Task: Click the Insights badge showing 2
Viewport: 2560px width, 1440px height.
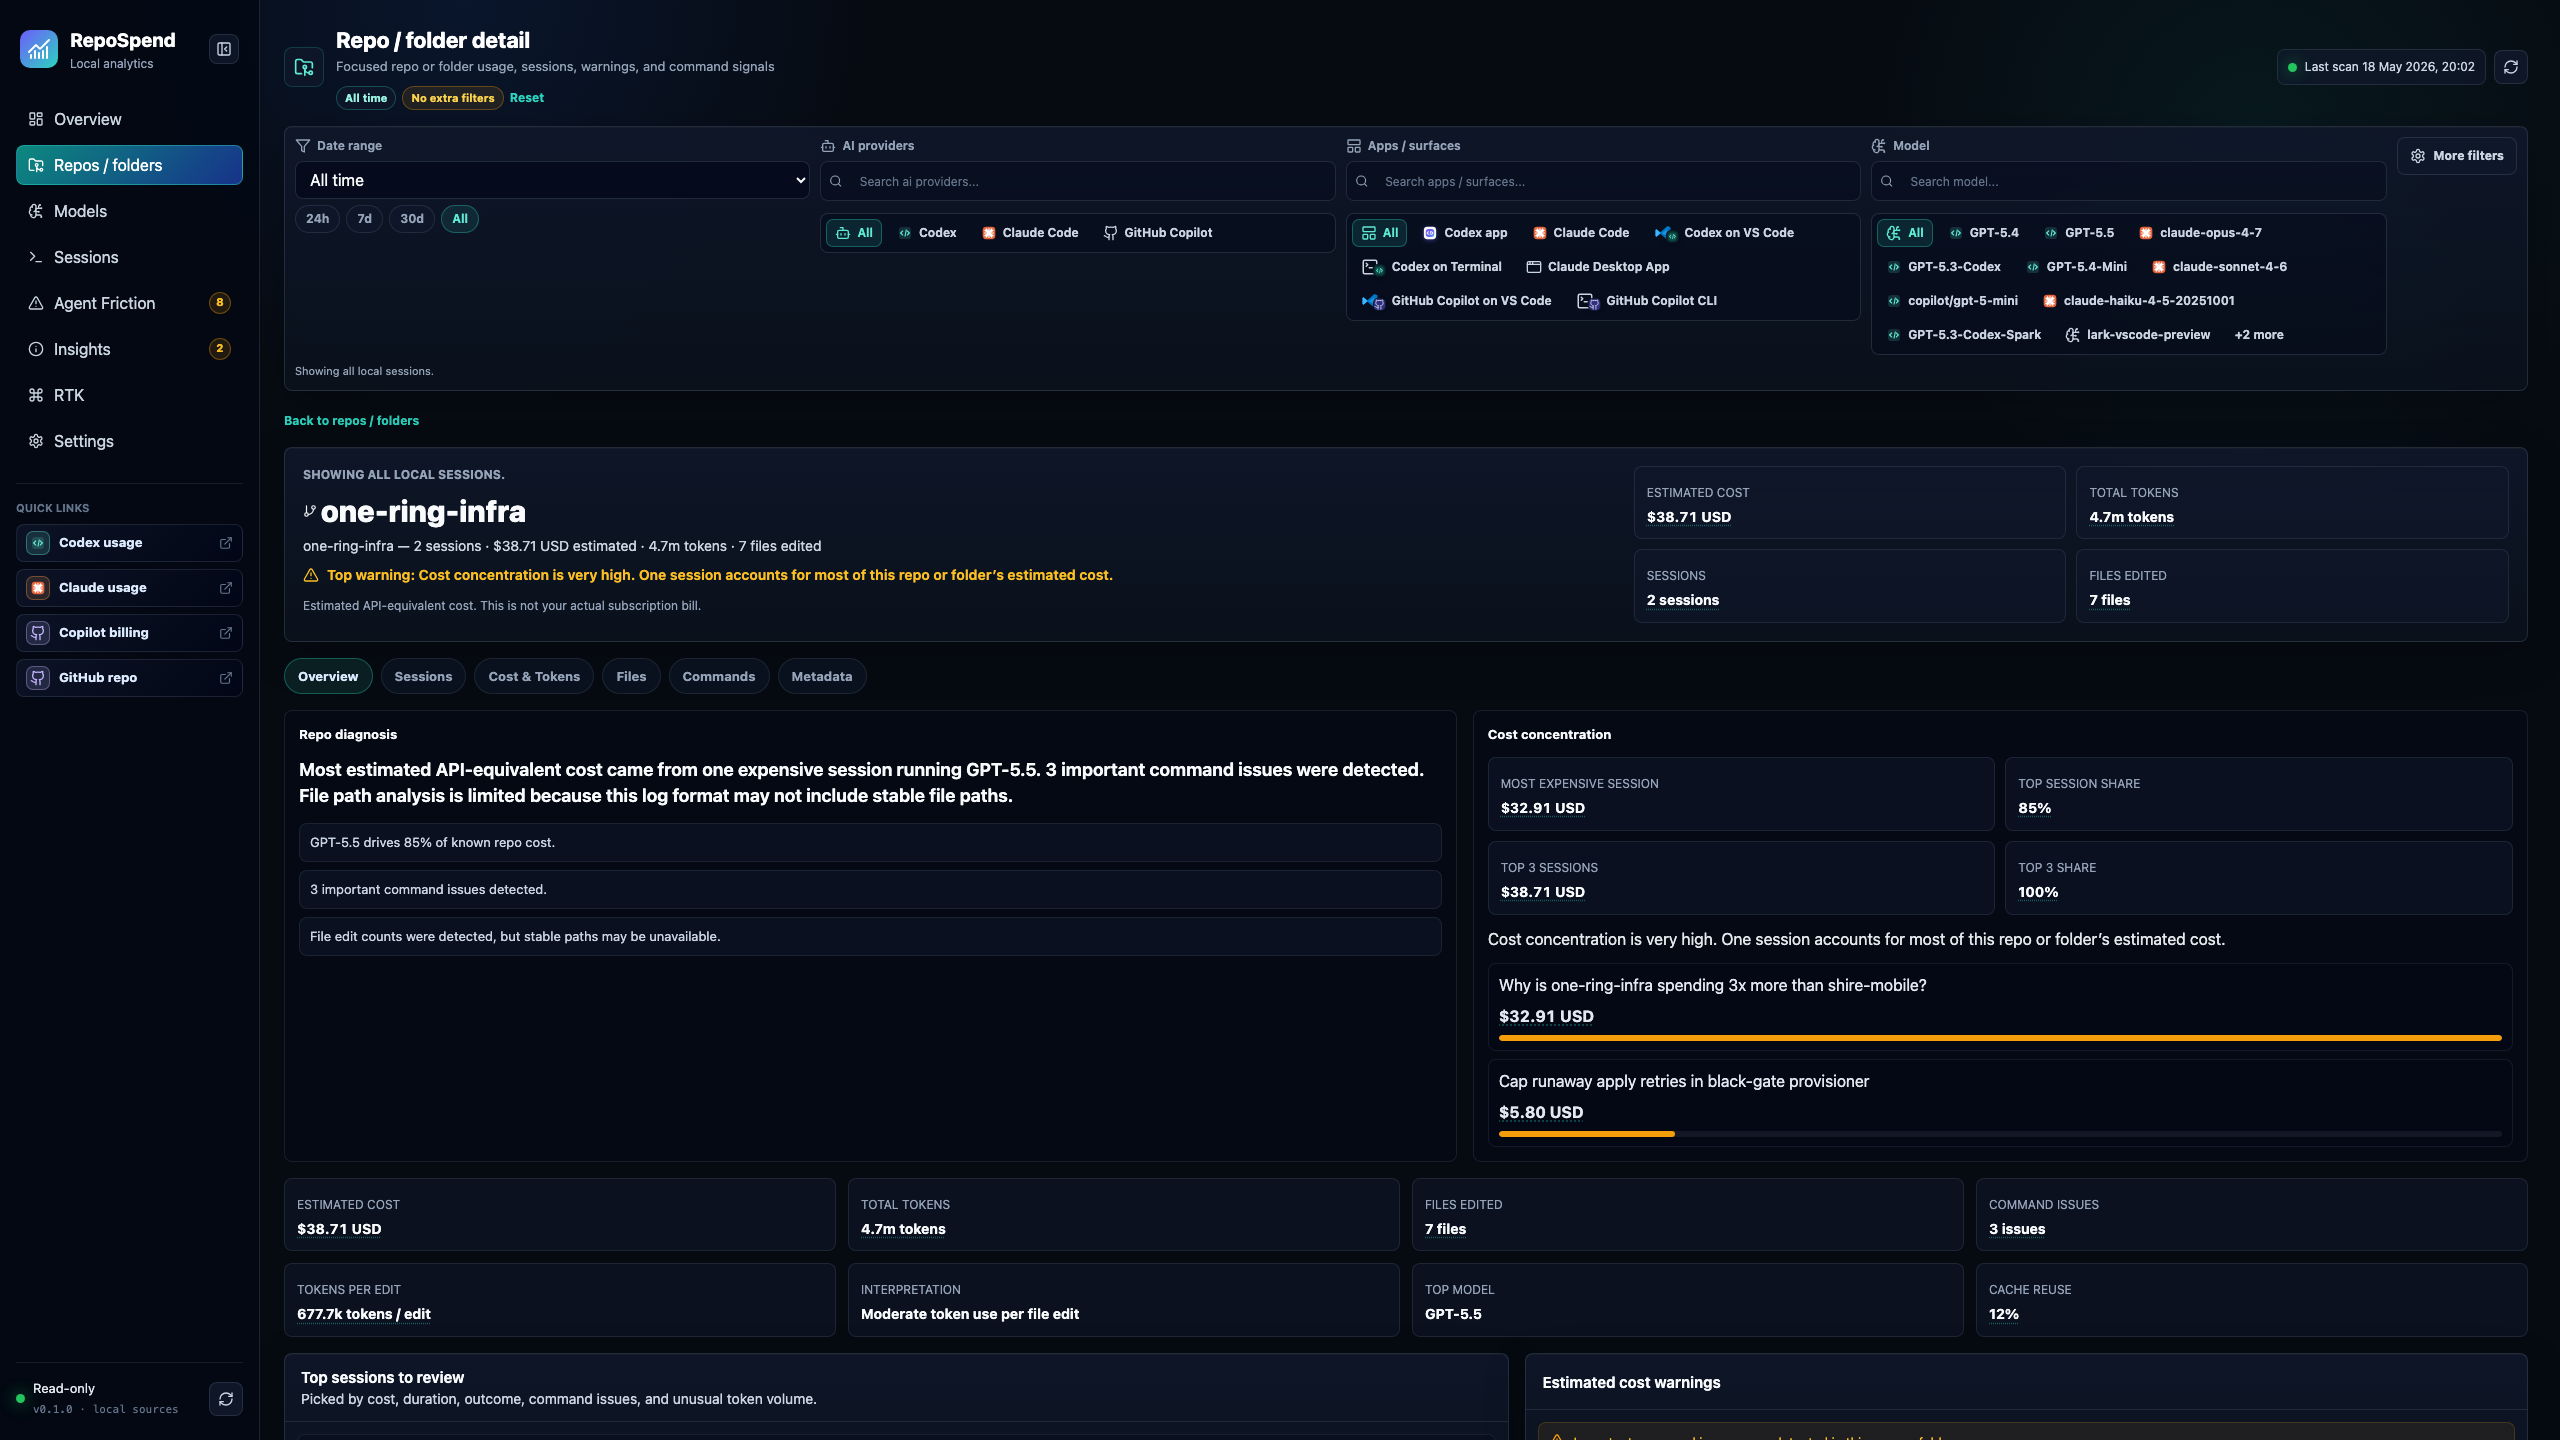Action: point(220,349)
